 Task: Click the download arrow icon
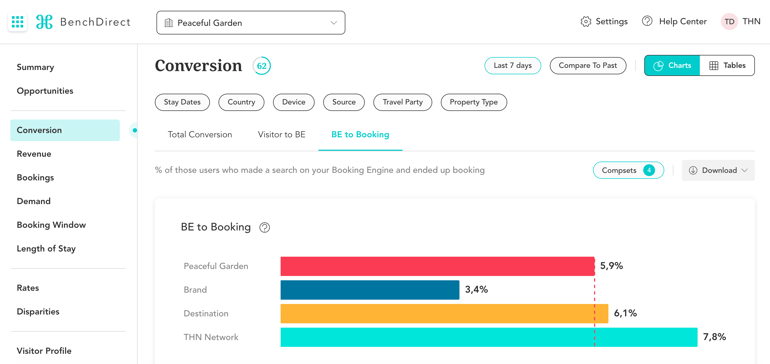coord(693,170)
